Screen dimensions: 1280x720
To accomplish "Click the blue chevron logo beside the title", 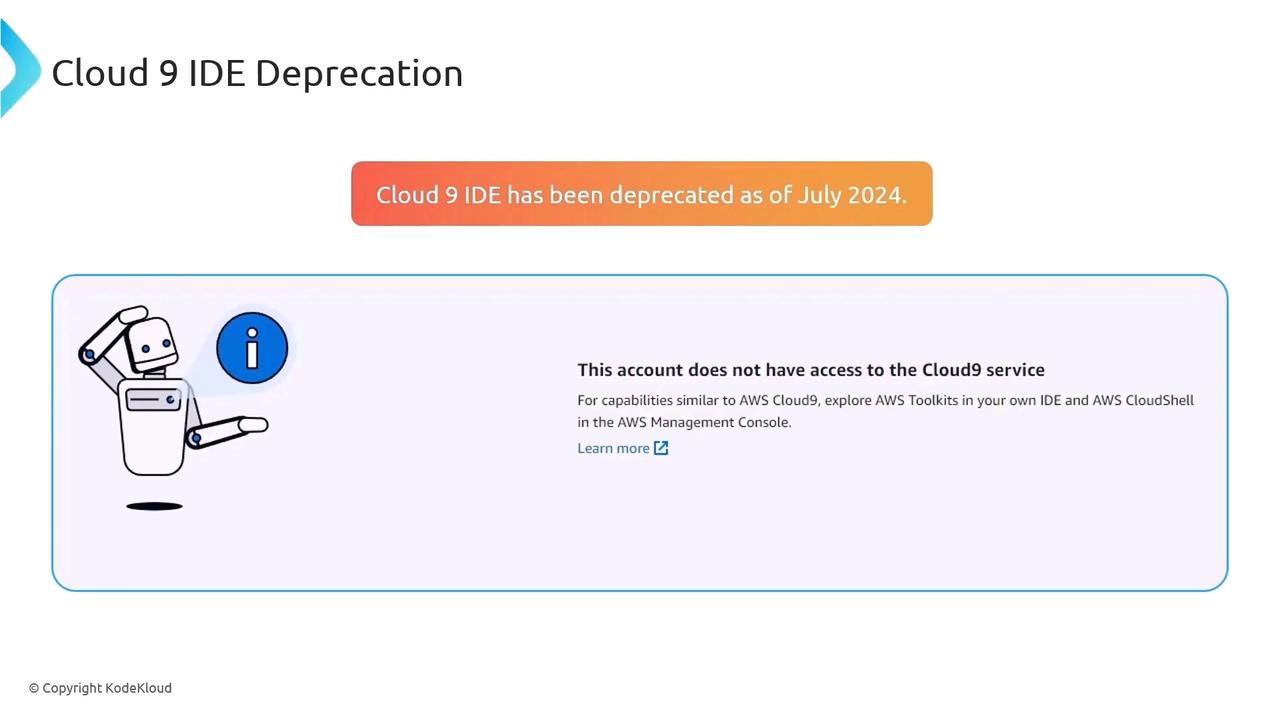I will pyautogui.click(x=18, y=68).
